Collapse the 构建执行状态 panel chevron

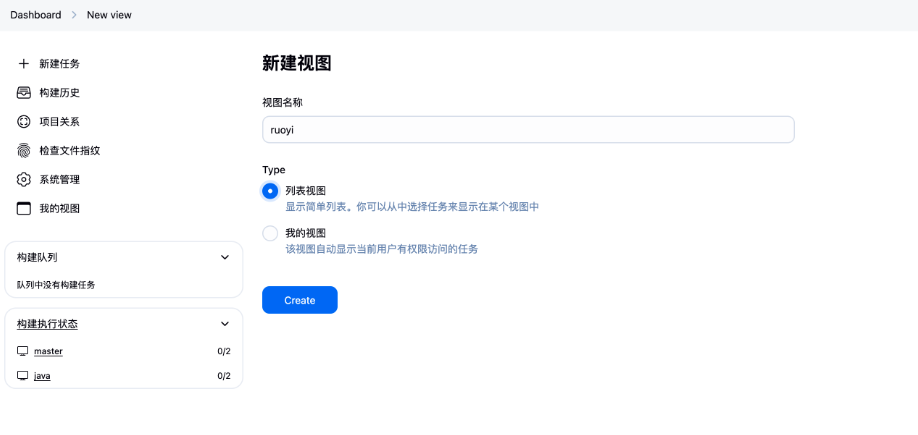[224, 324]
